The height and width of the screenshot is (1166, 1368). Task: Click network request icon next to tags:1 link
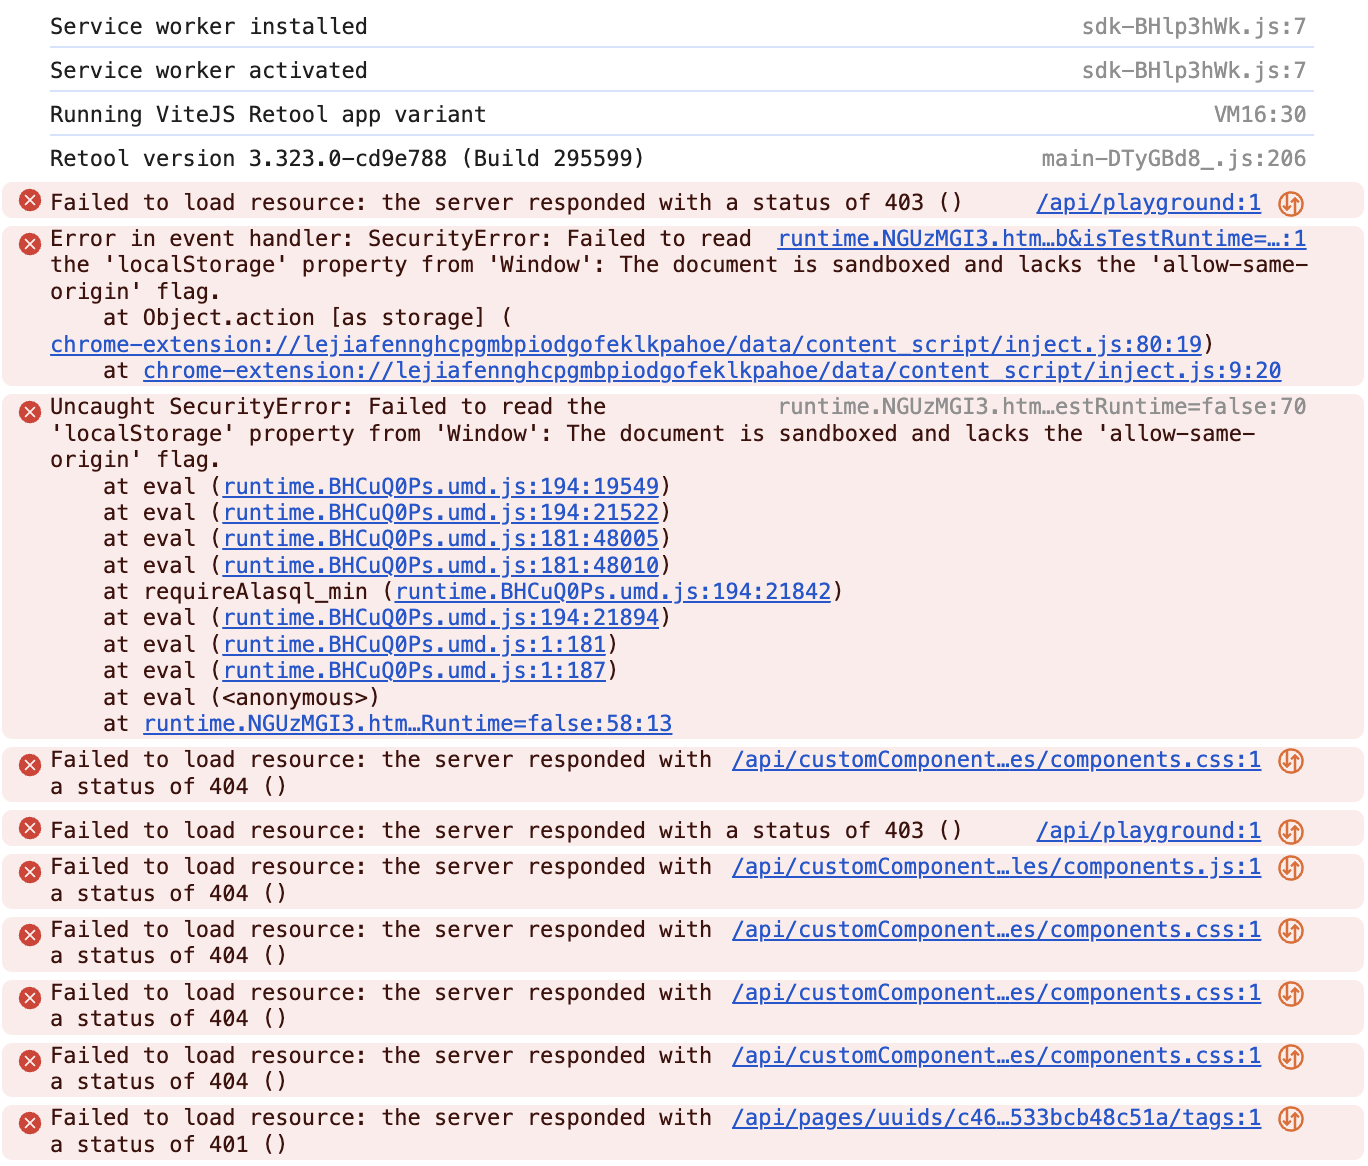coord(1291,1119)
